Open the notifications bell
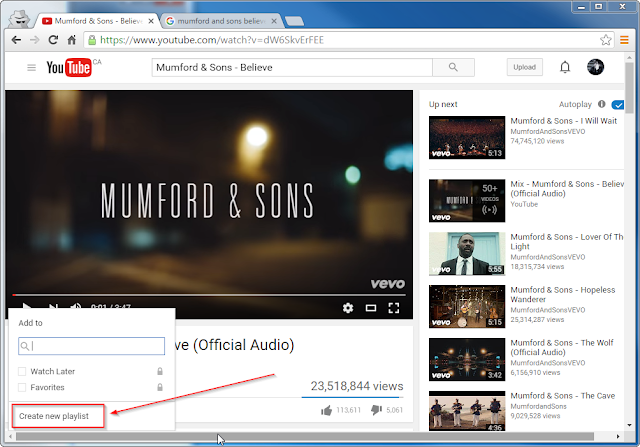This screenshot has height=447, width=640. (x=564, y=67)
